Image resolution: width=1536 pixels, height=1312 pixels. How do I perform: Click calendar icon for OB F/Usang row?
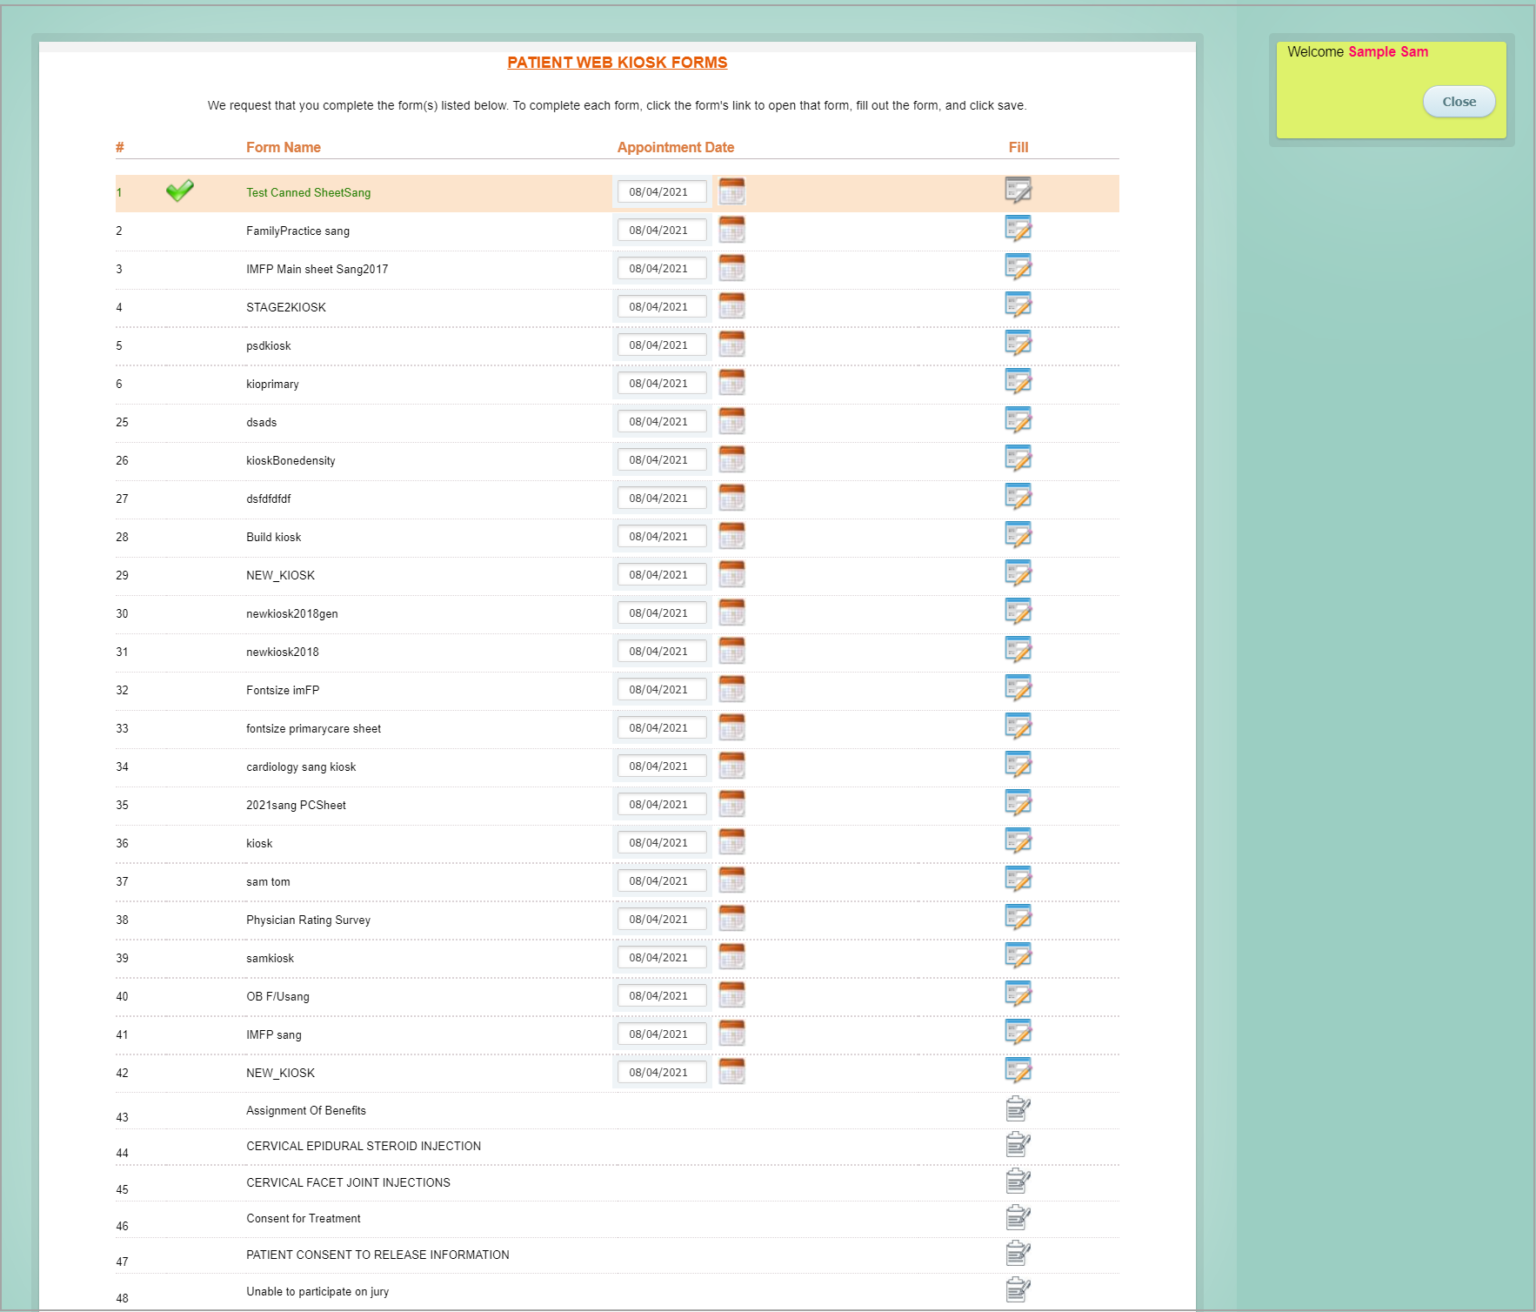coord(732,995)
